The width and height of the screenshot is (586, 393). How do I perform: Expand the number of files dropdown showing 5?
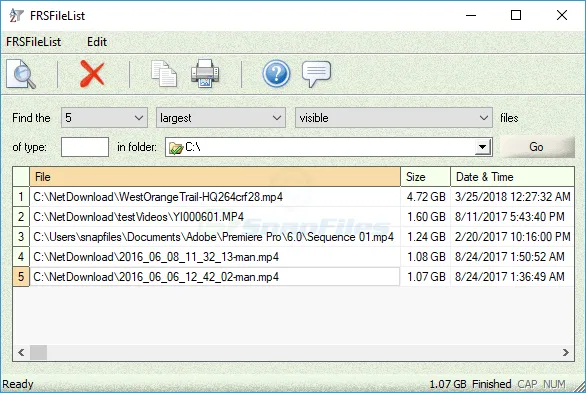tap(104, 118)
